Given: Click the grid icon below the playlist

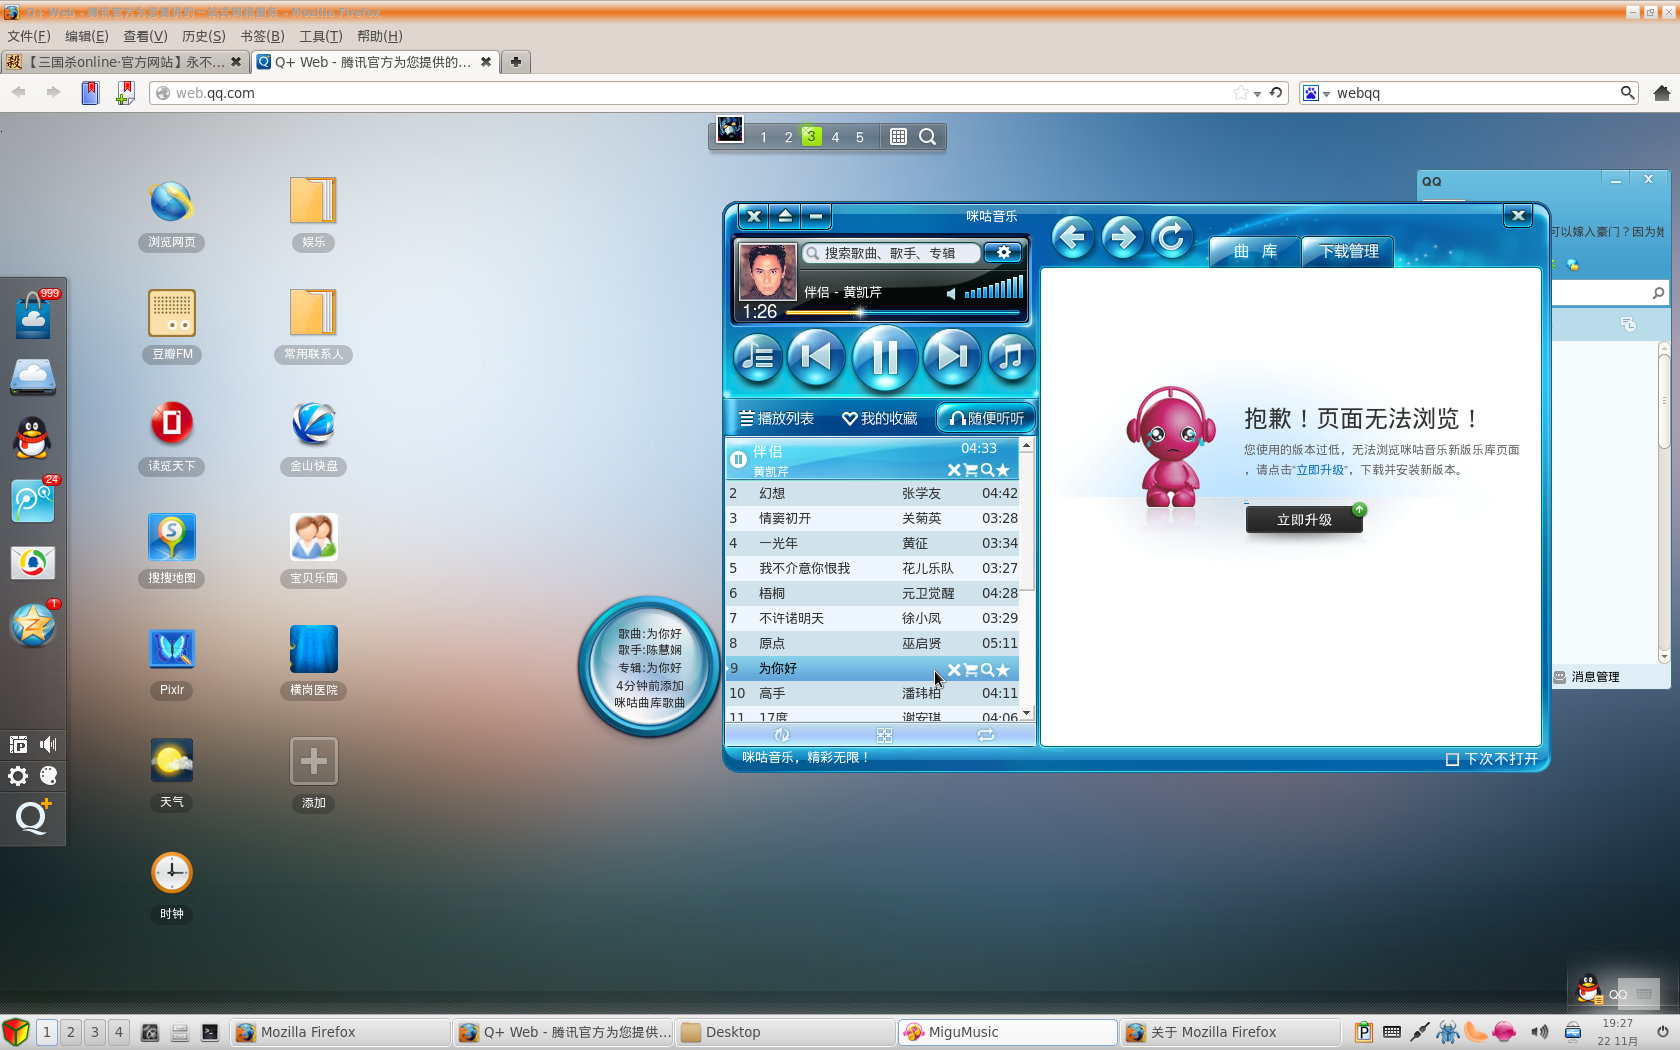Looking at the screenshot, I should (x=884, y=735).
